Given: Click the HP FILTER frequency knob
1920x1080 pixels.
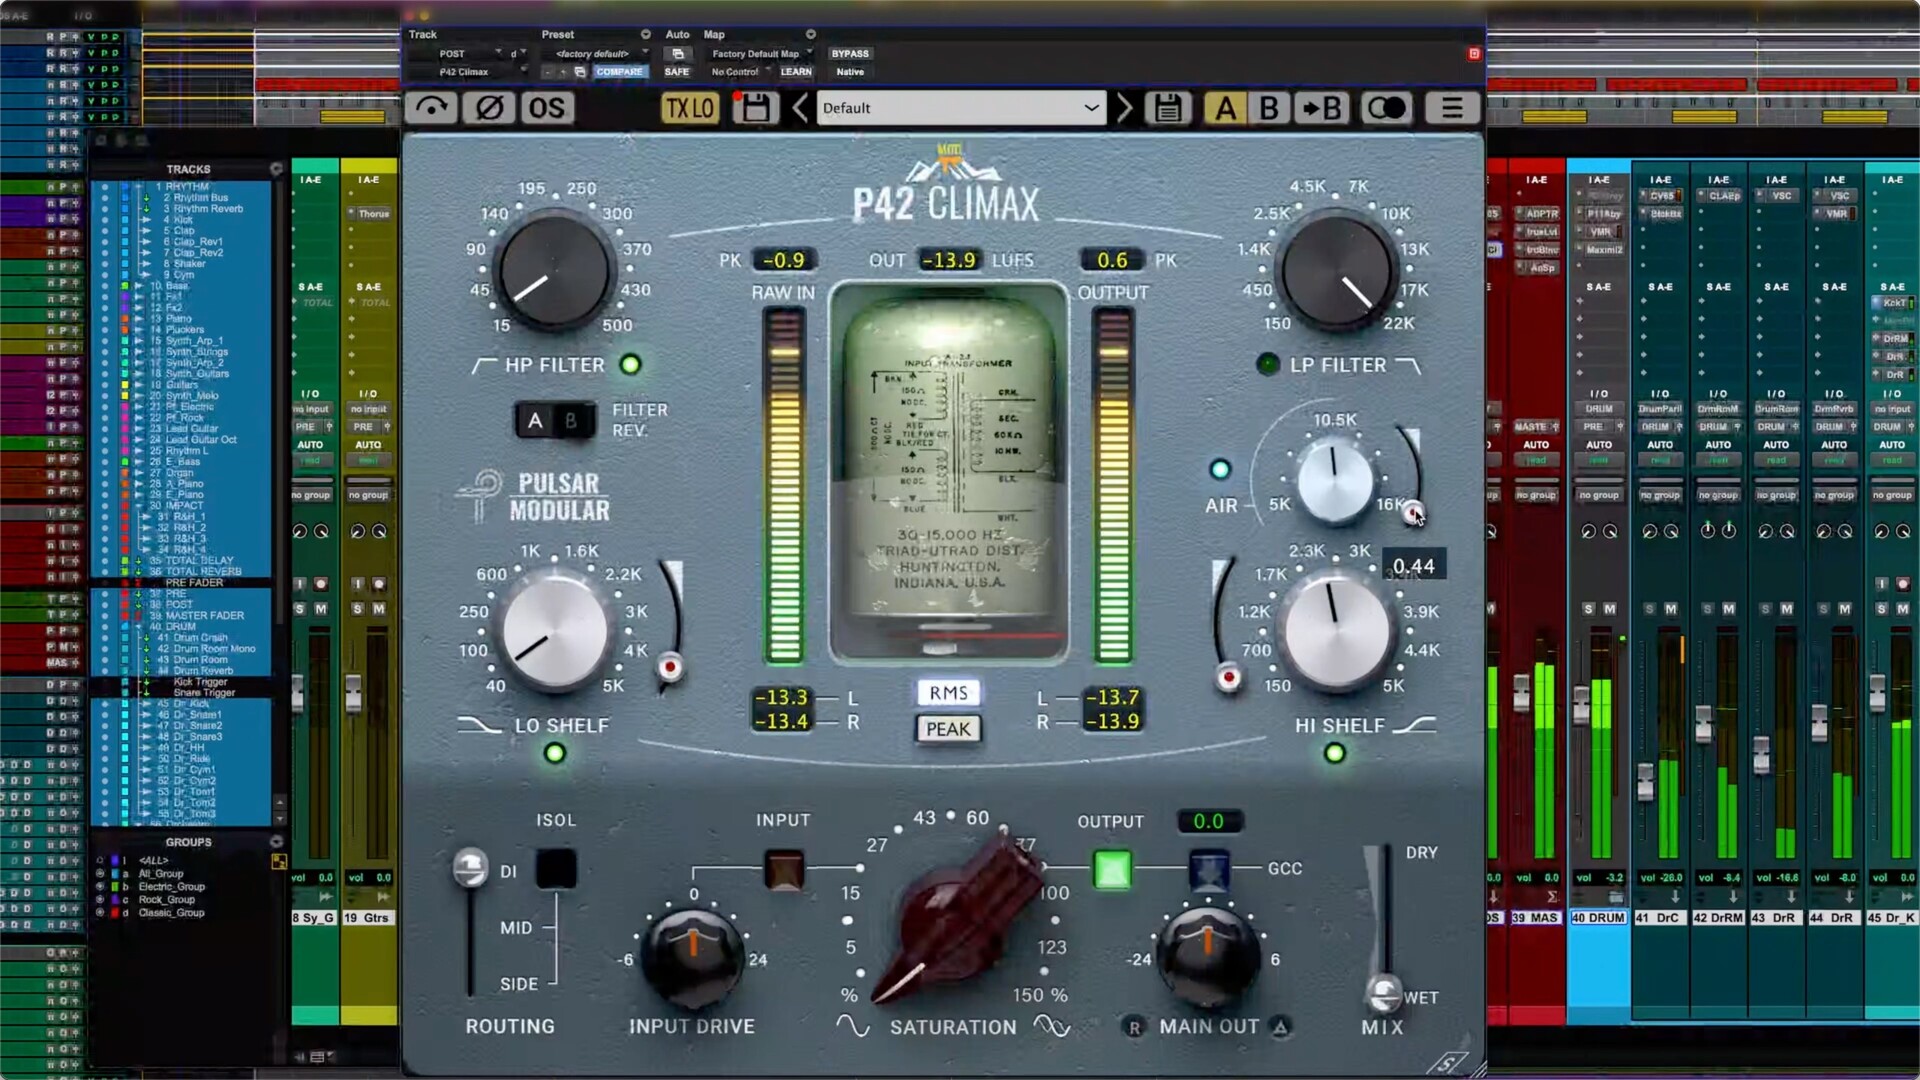Looking at the screenshot, I should (x=554, y=272).
